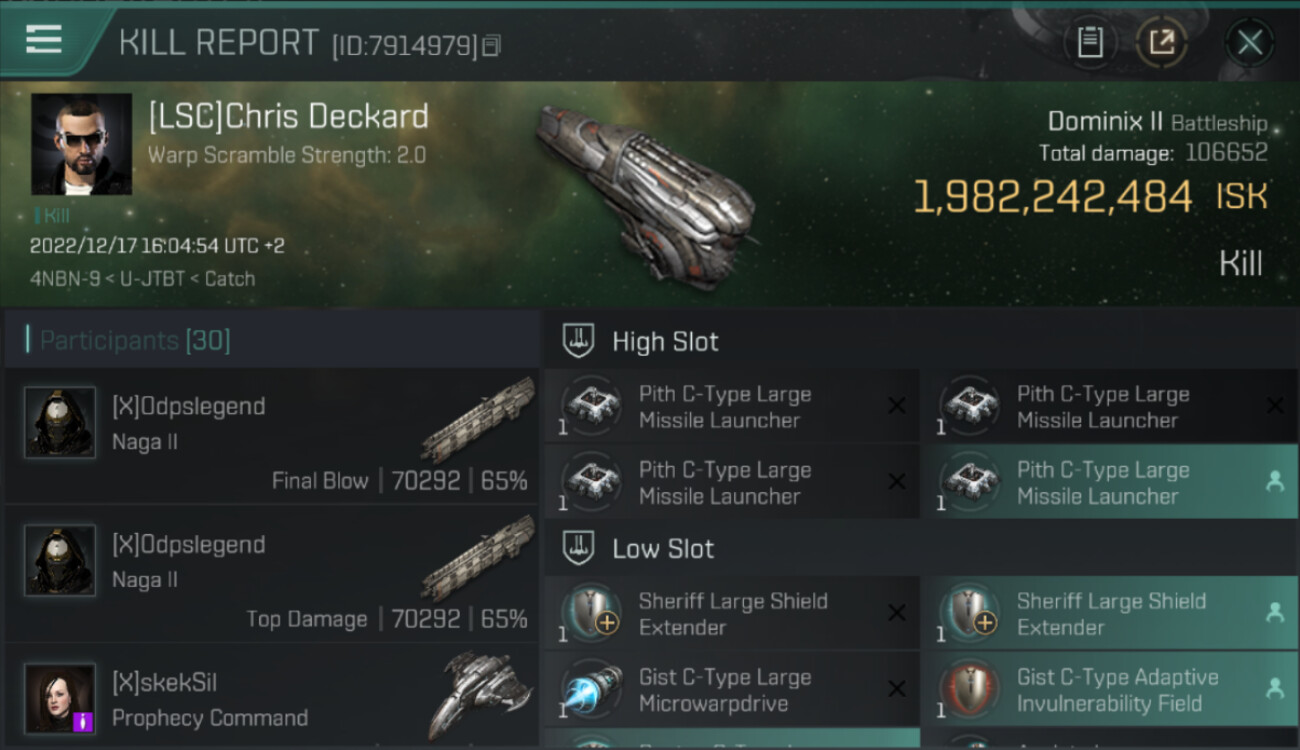The height and width of the screenshot is (750, 1300).
Task: Click skekSil's character portrait
Action: (x=60, y=698)
